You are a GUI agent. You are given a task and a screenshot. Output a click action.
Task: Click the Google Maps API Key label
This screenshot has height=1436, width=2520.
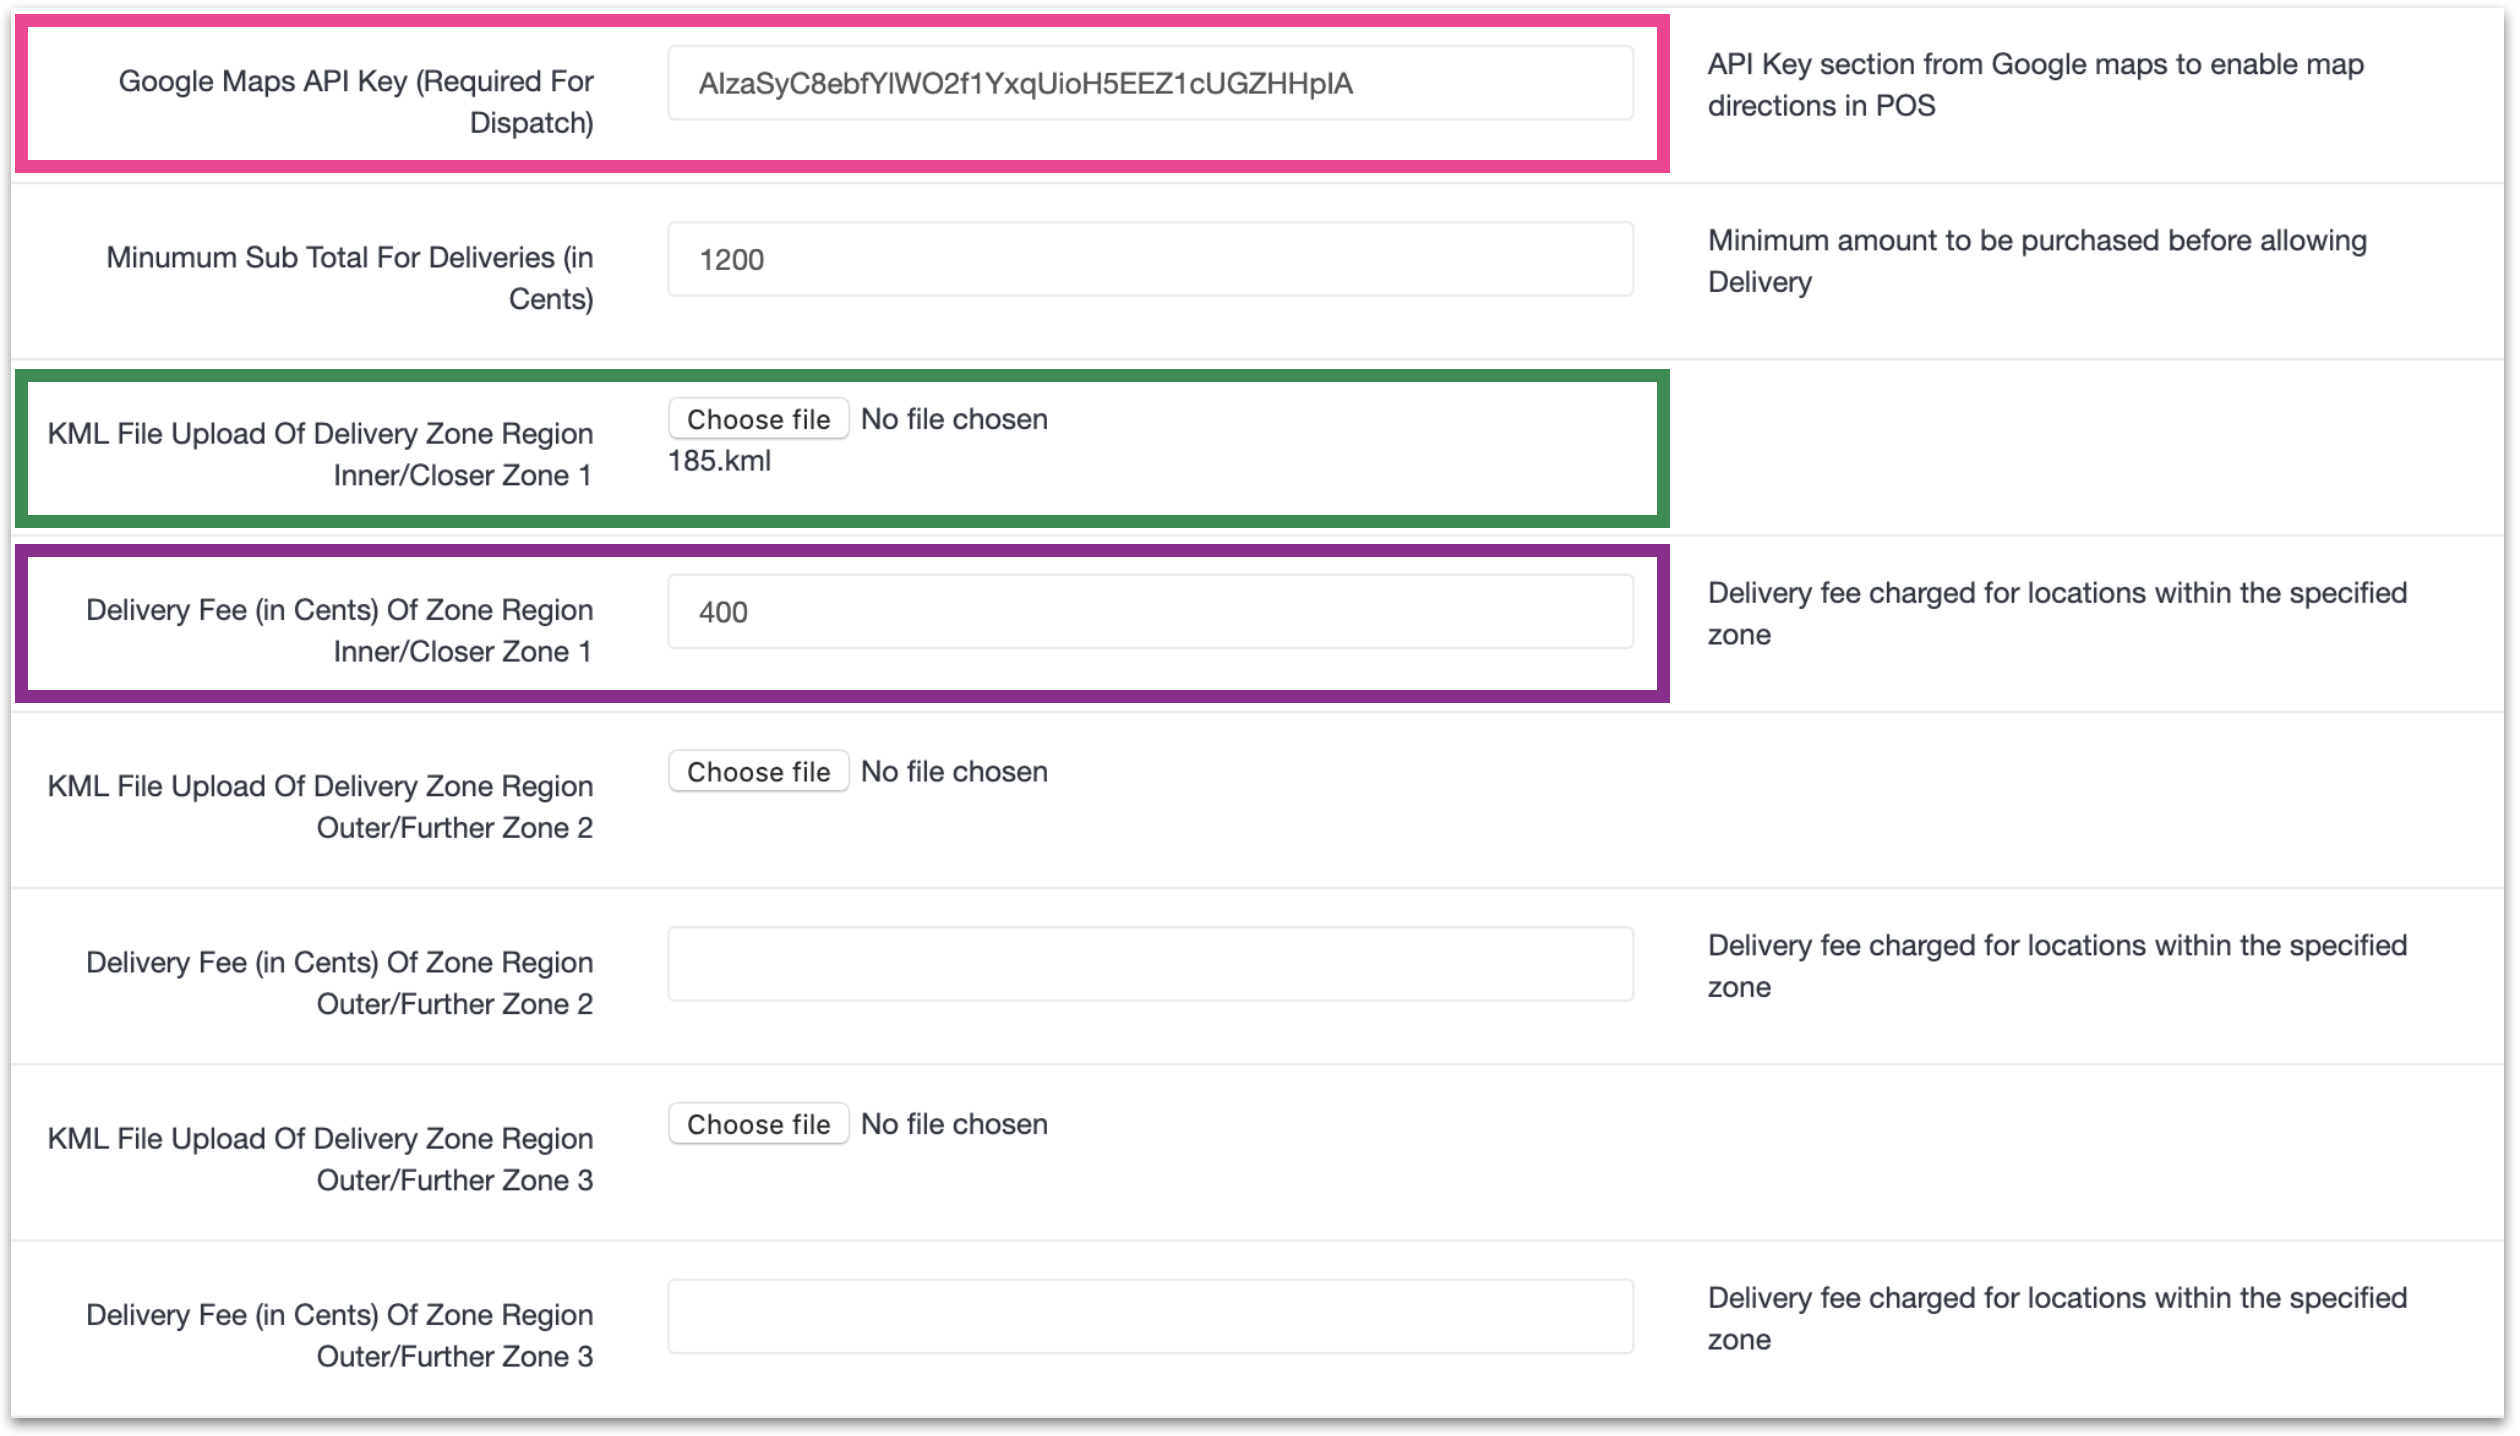[x=356, y=101]
